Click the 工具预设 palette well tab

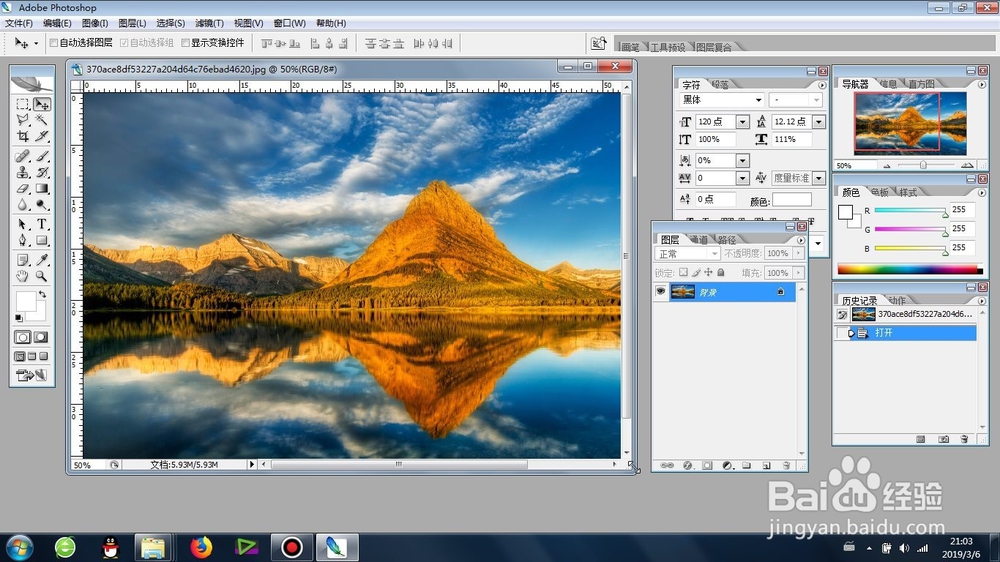click(668, 47)
